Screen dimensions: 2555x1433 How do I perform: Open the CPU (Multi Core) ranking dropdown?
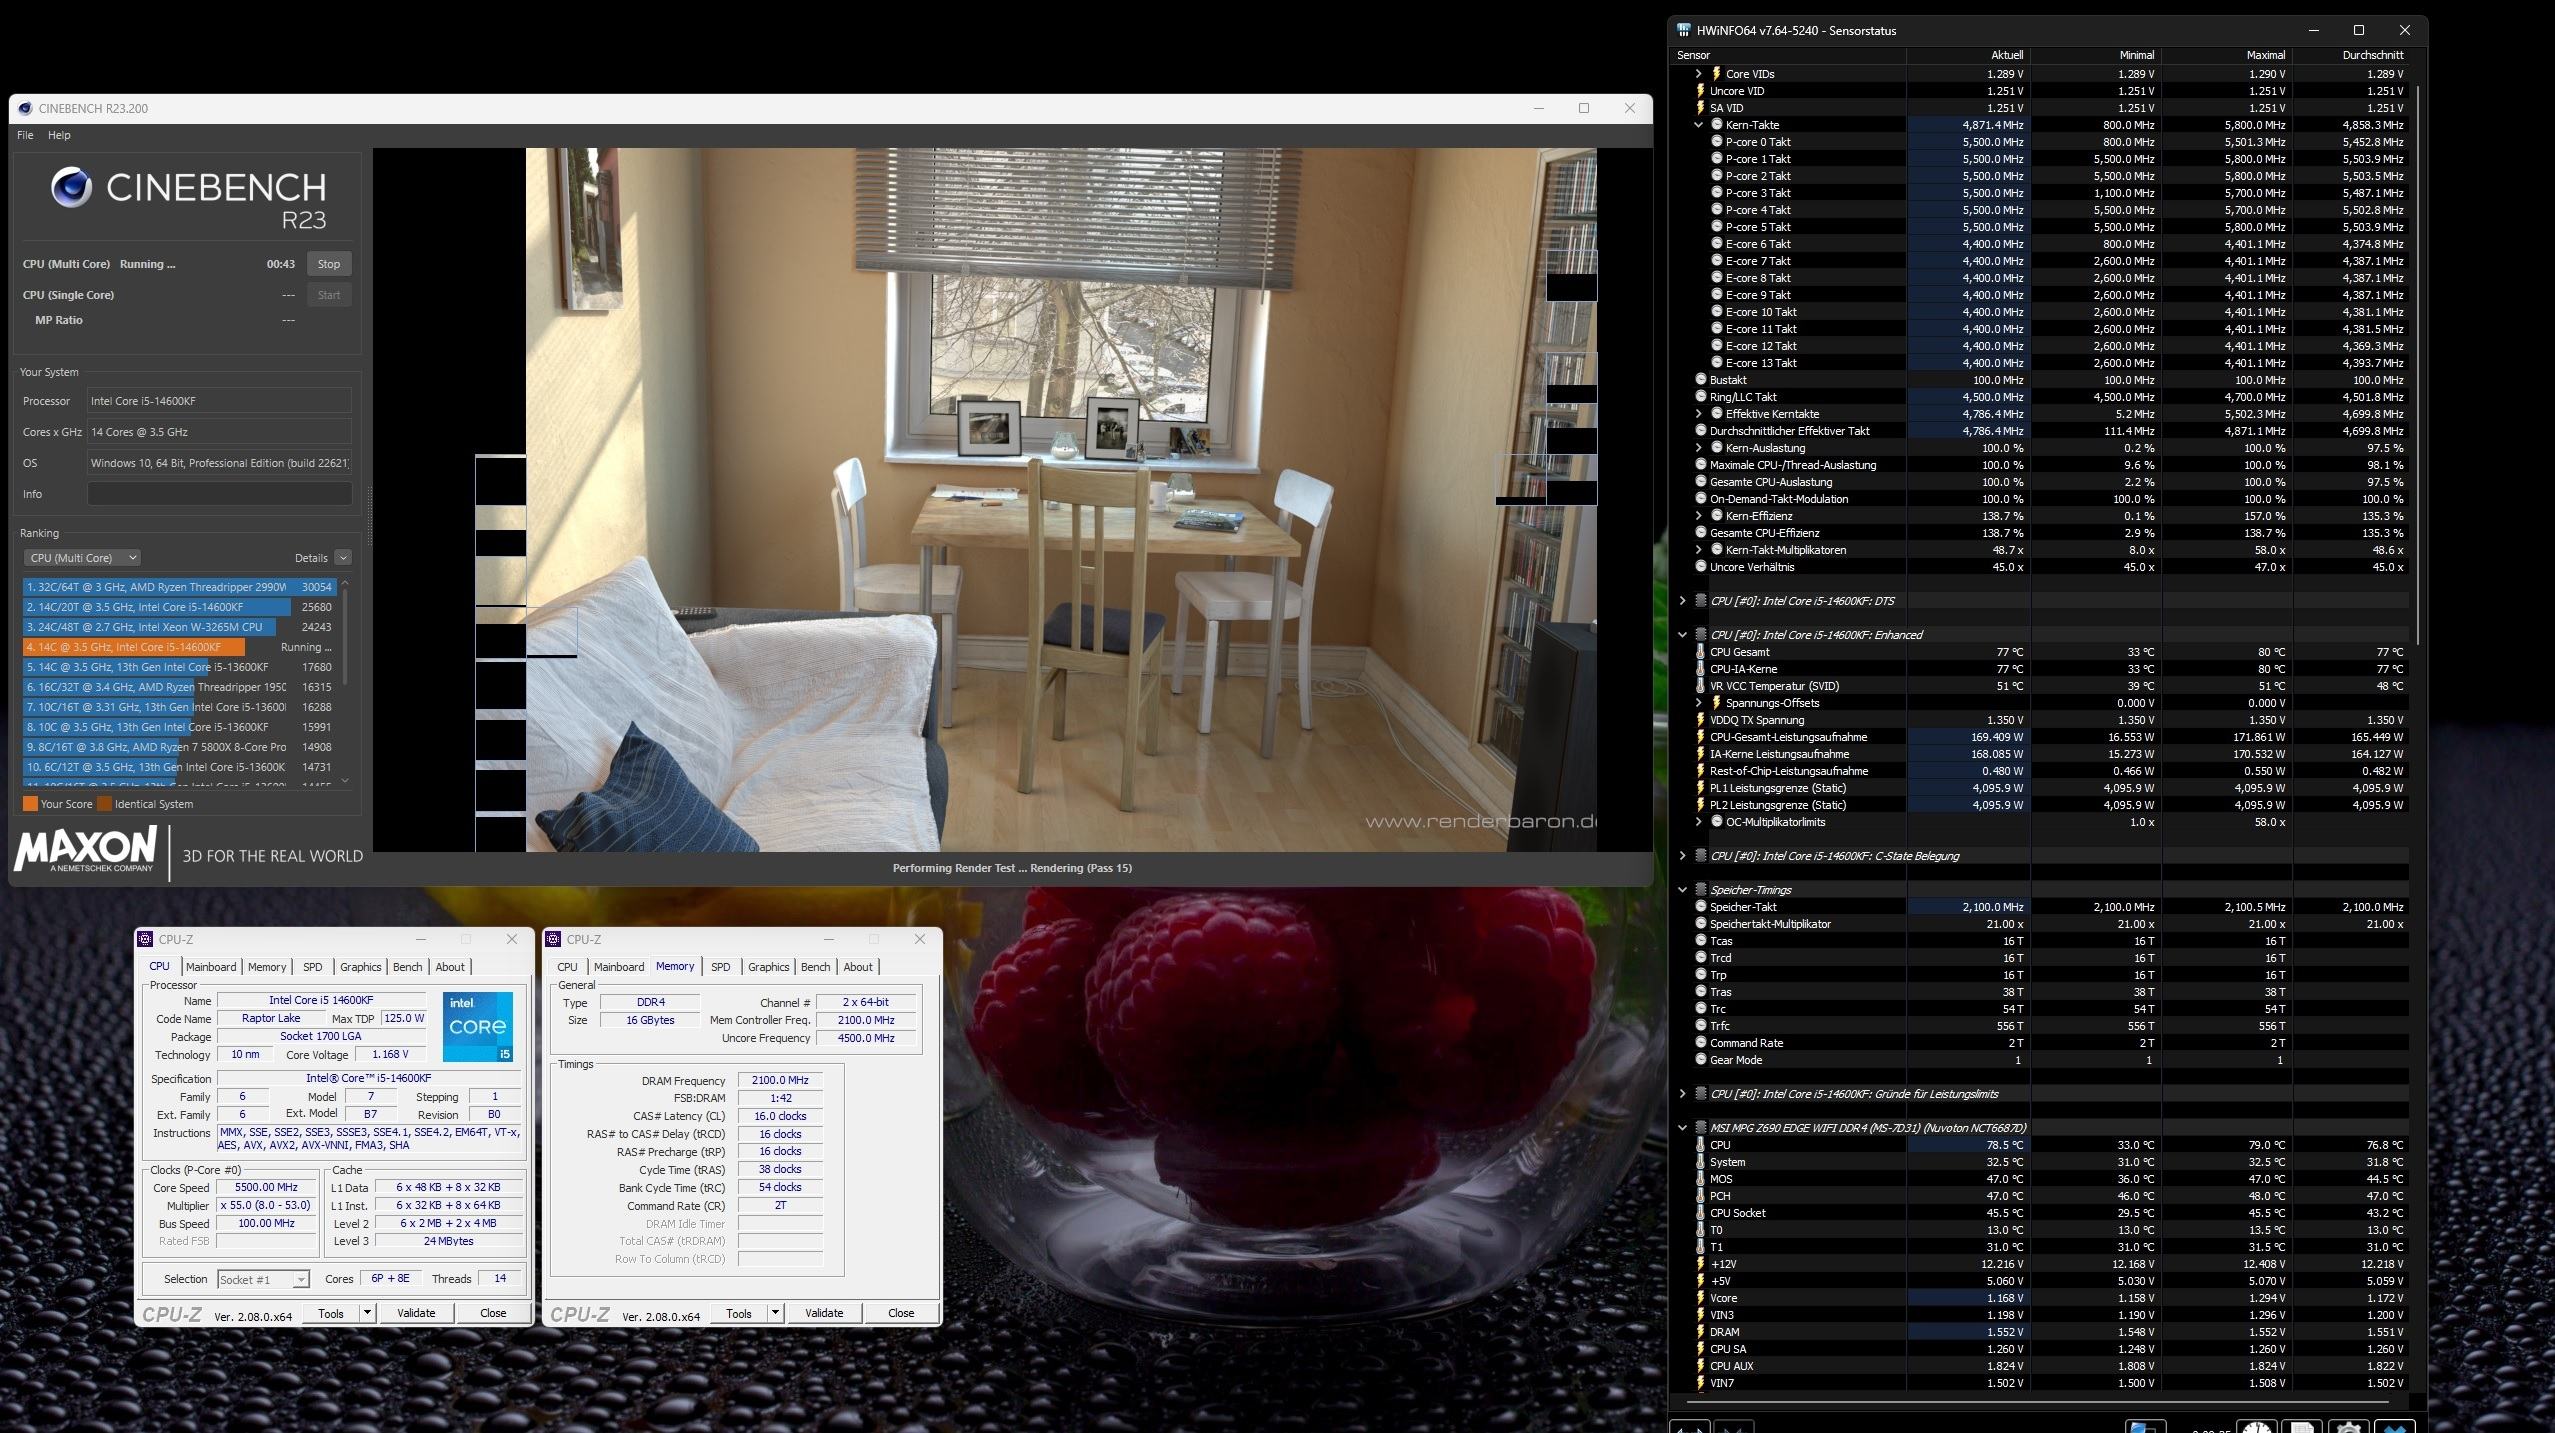pyautogui.click(x=82, y=558)
